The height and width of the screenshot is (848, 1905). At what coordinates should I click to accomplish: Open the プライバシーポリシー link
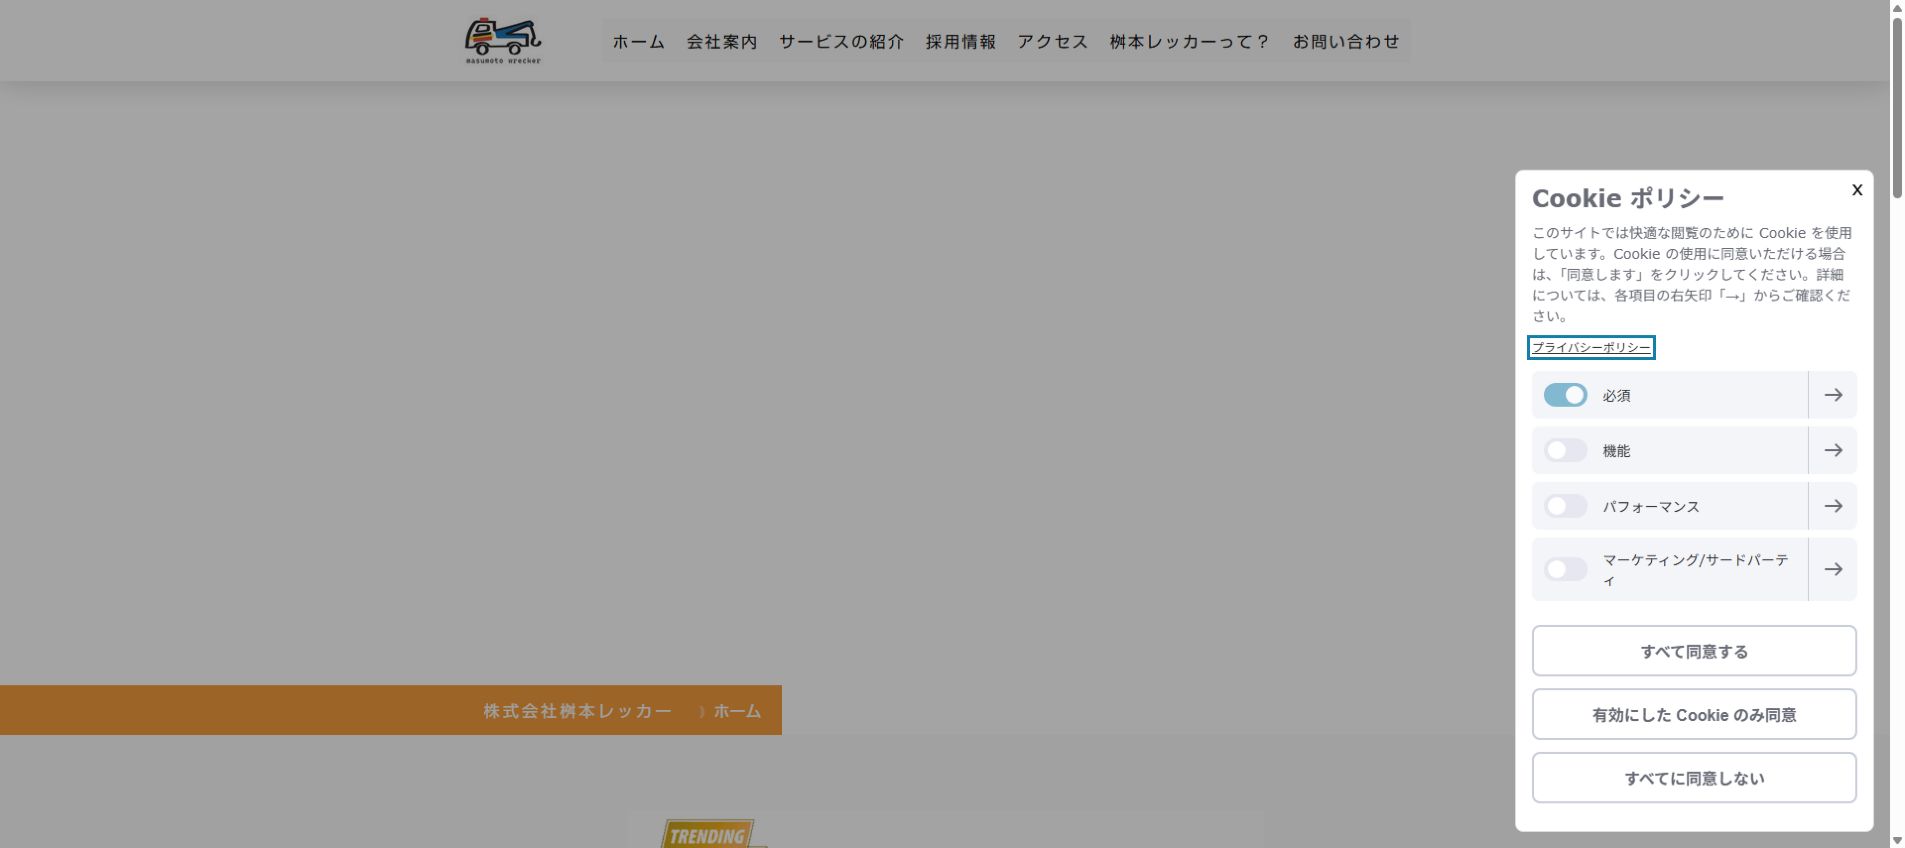(1591, 347)
